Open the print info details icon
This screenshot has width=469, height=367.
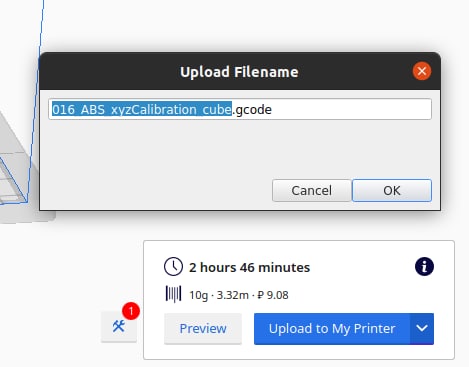click(424, 267)
